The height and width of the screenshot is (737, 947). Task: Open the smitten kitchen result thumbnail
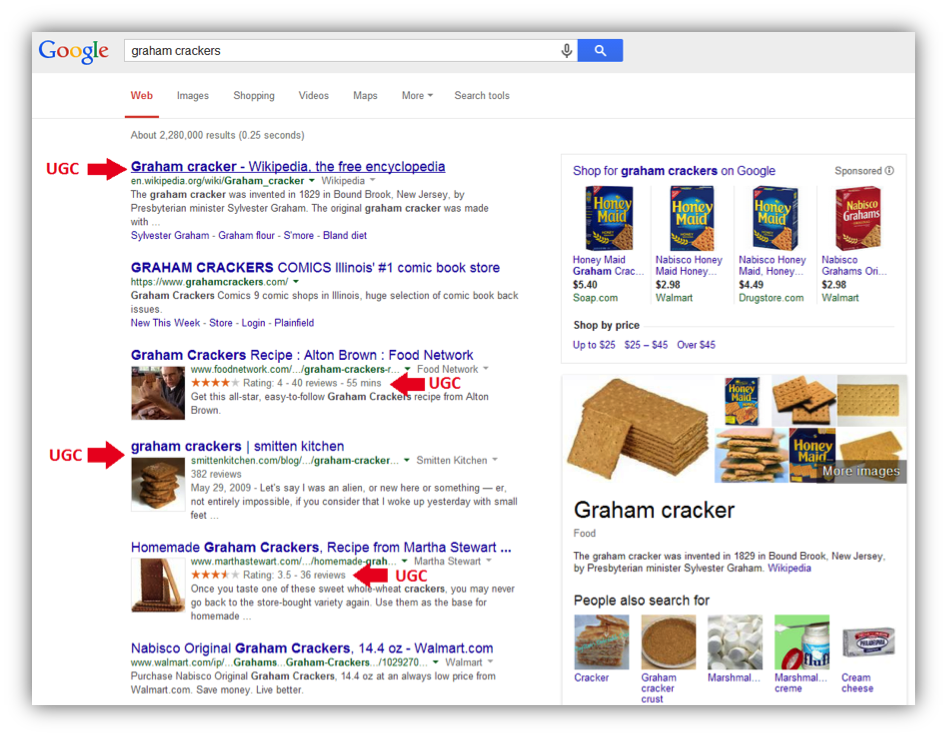(x=158, y=484)
